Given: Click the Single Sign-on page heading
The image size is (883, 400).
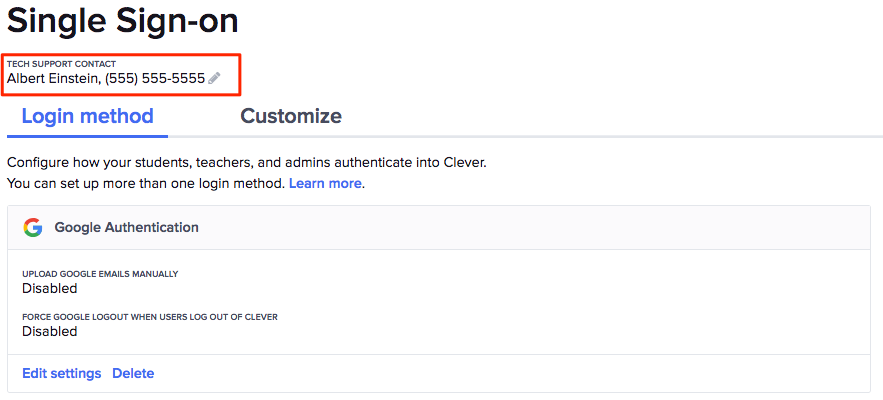Looking at the screenshot, I should 123,20.
